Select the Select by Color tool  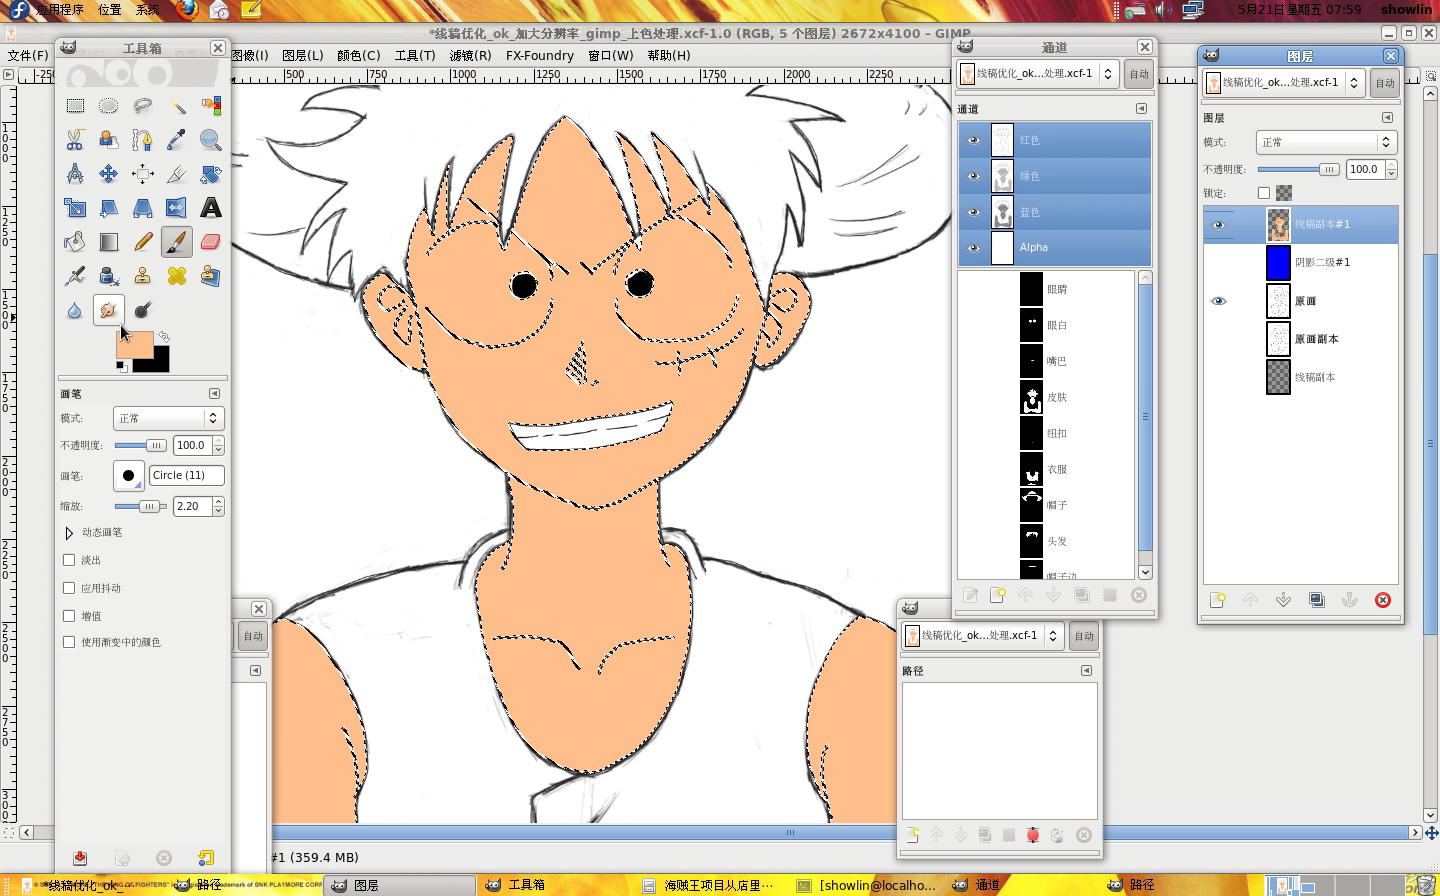pos(211,106)
